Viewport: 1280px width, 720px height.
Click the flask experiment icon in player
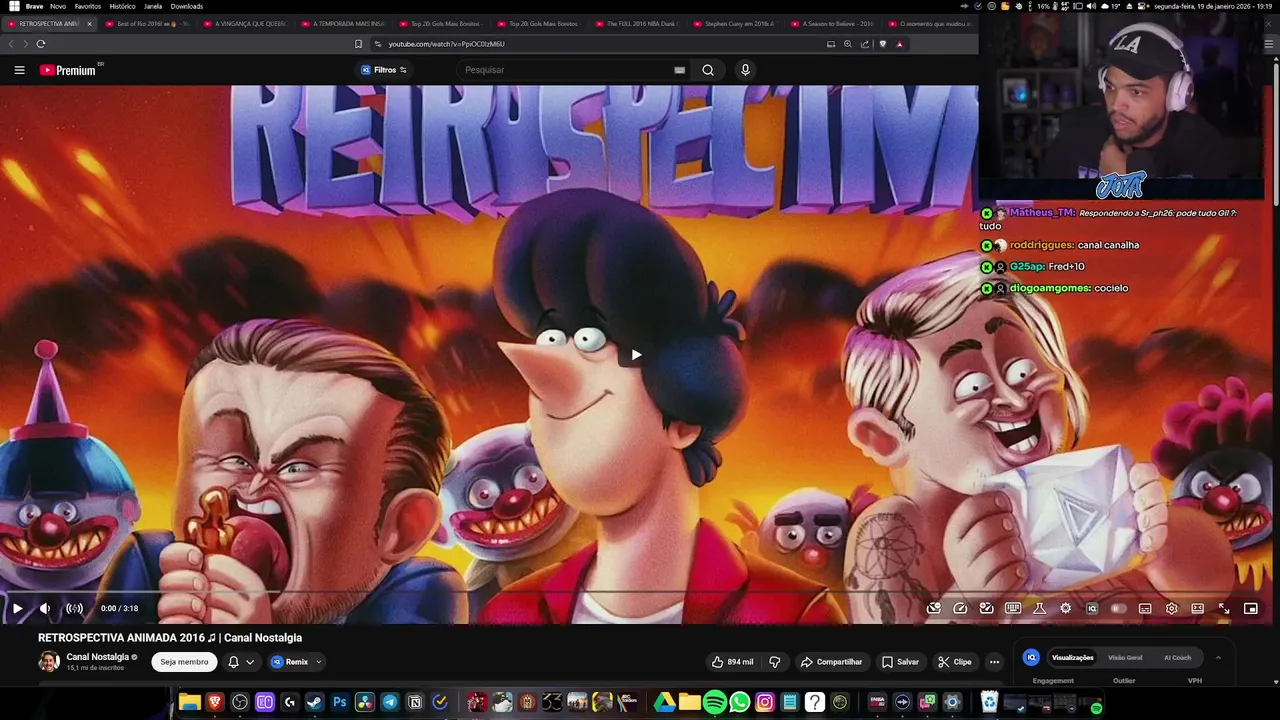[x=1039, y=608]
